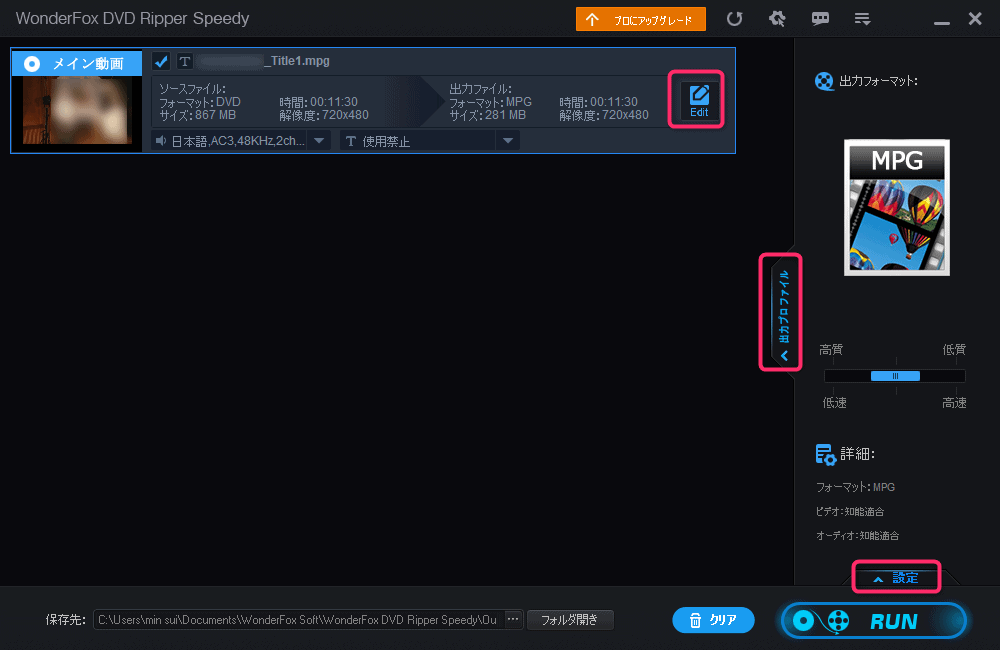
Task: Click the three-dots browse path button
Action: tap(513, 620)
